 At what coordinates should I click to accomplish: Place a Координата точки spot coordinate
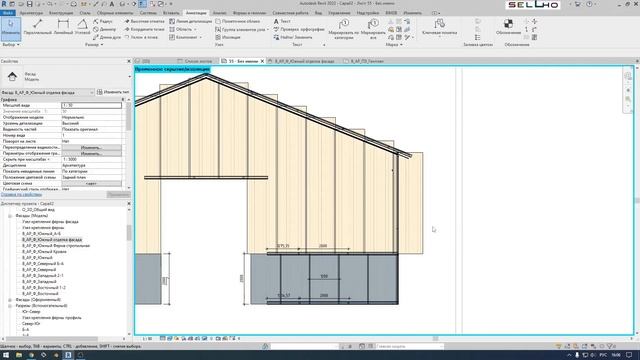tap(144, 29)
